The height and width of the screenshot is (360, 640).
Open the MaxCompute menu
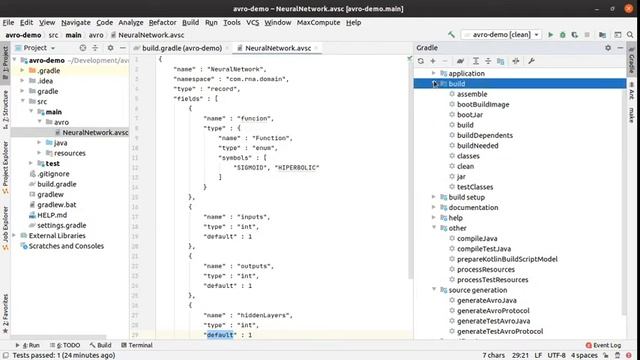[x=318, y=22]
